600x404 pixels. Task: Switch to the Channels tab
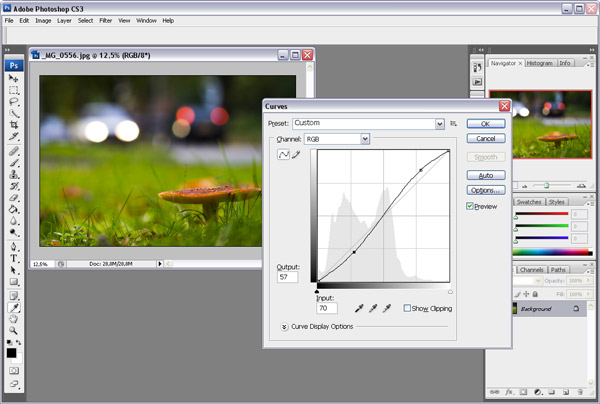[532, 270]
